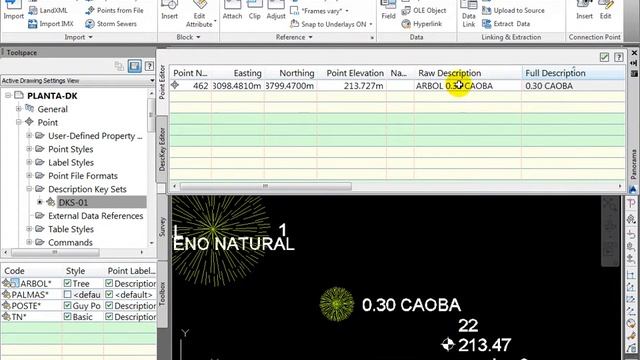This screenshot has width=640, height=360.
Task: Toggle the PALMAS* style checkbox
Action: pyautogui.click(x=68, y=294)
